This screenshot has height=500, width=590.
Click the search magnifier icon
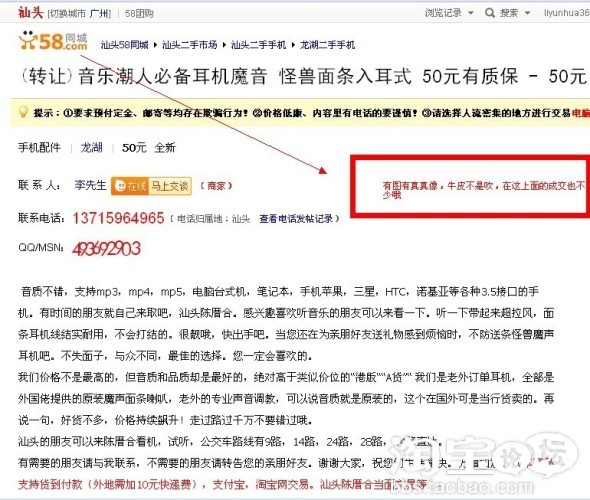[490, 13]
